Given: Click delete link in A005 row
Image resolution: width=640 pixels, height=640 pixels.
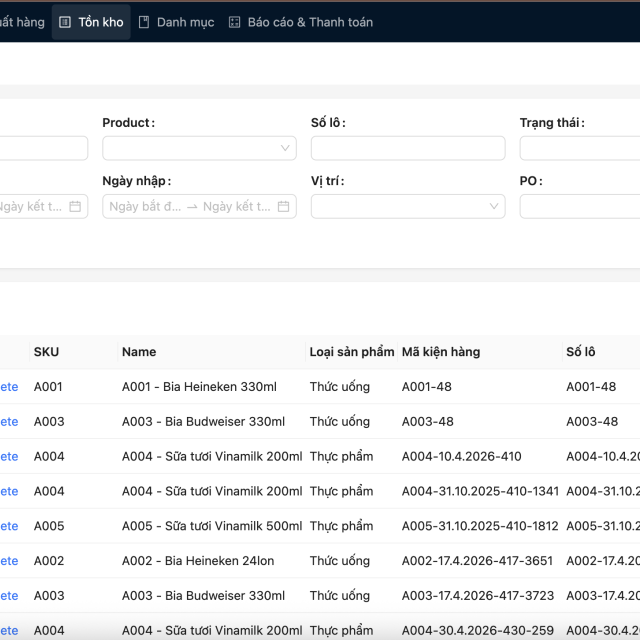Looking at the screenshot, I should point(9,526).
